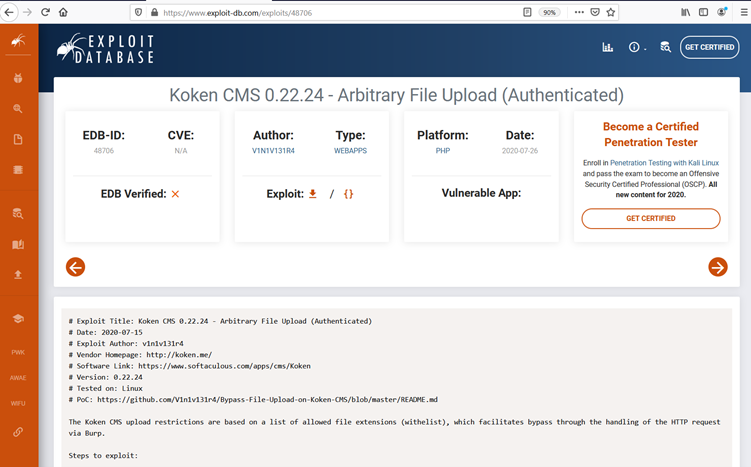View raw exploit code braces icon
The width and height of the screenshot is (751, 467).
[348, 194]
